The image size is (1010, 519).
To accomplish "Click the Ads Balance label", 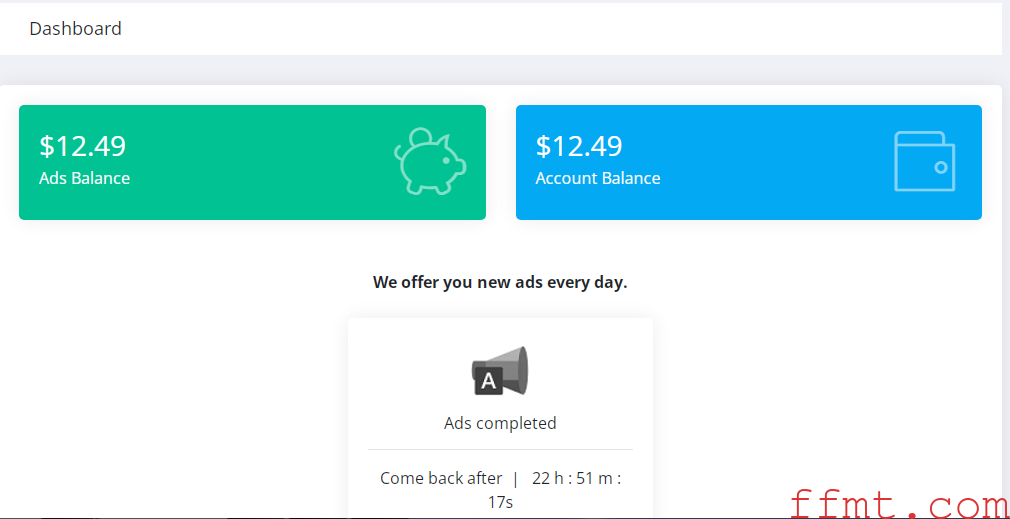I will (x=84, y=178).
